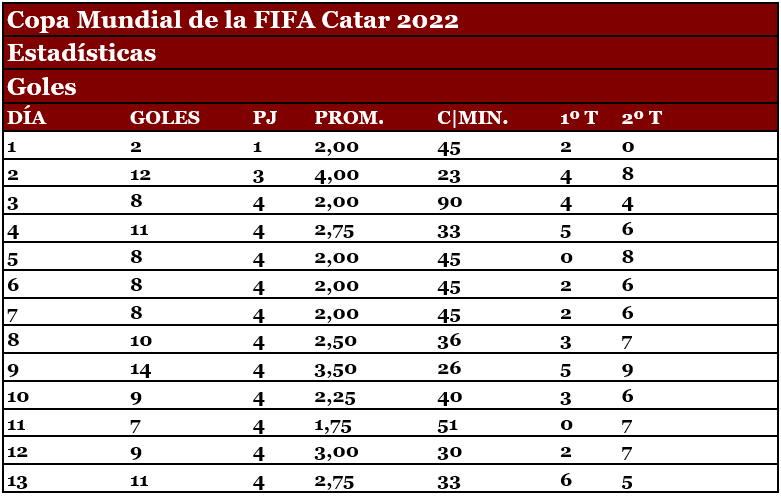781x498 pixels.
Task: Click the title 'Copa Mundial de la FIFA Catar 2022'
Action: pyautogui.click(x=233, y=20)
